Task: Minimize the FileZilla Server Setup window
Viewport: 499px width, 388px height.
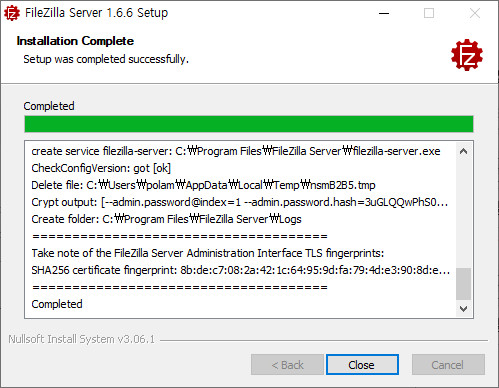Action: pyautogui.click(x=384, y=13)
